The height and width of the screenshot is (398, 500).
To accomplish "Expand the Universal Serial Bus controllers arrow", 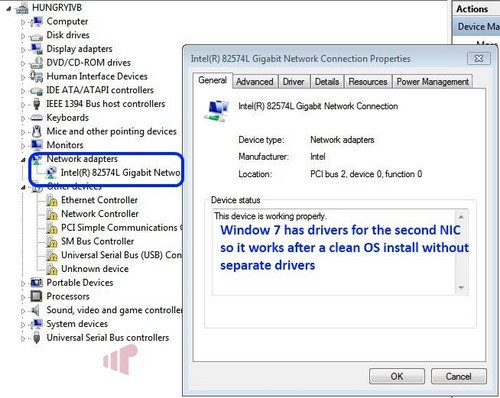I will (23, 338).
